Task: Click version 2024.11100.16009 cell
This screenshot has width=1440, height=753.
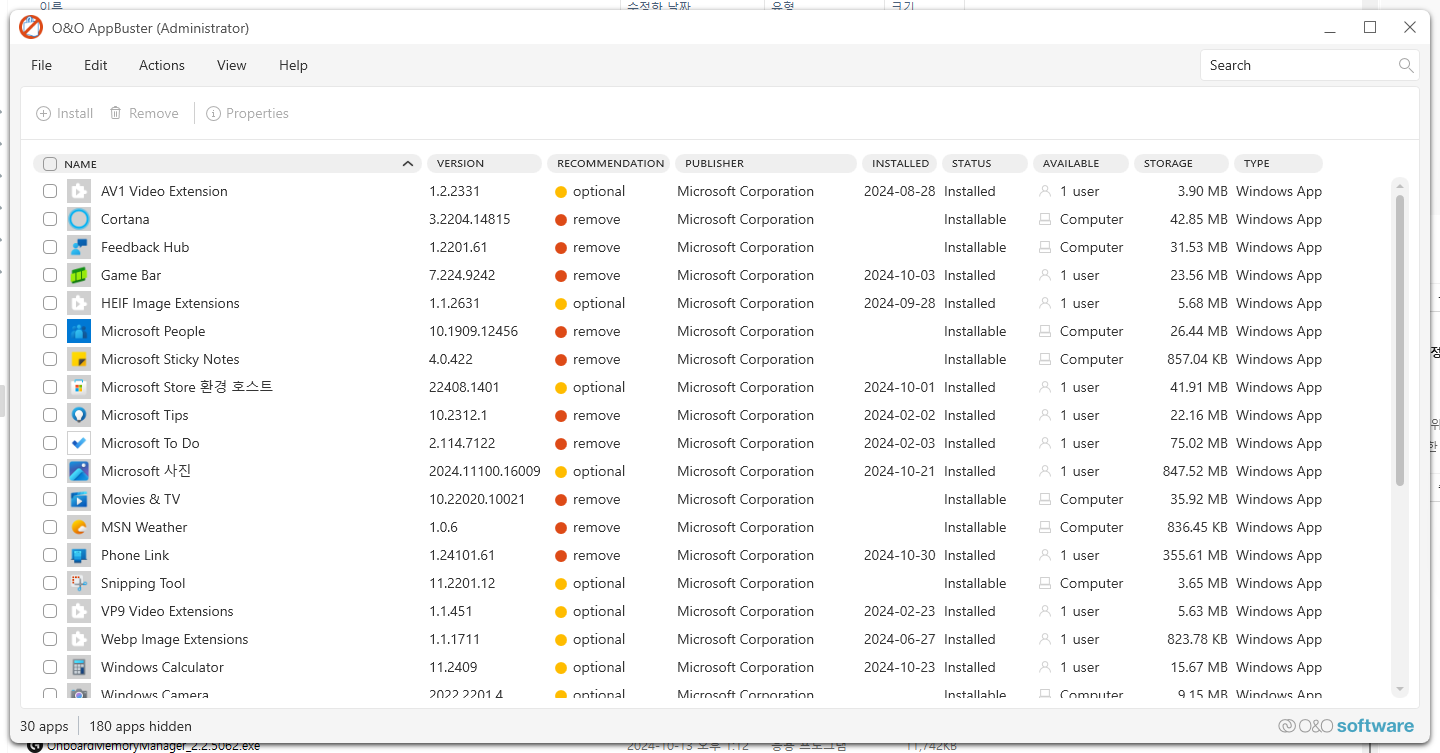Action: pyautogui.click(x=485, y=471)
